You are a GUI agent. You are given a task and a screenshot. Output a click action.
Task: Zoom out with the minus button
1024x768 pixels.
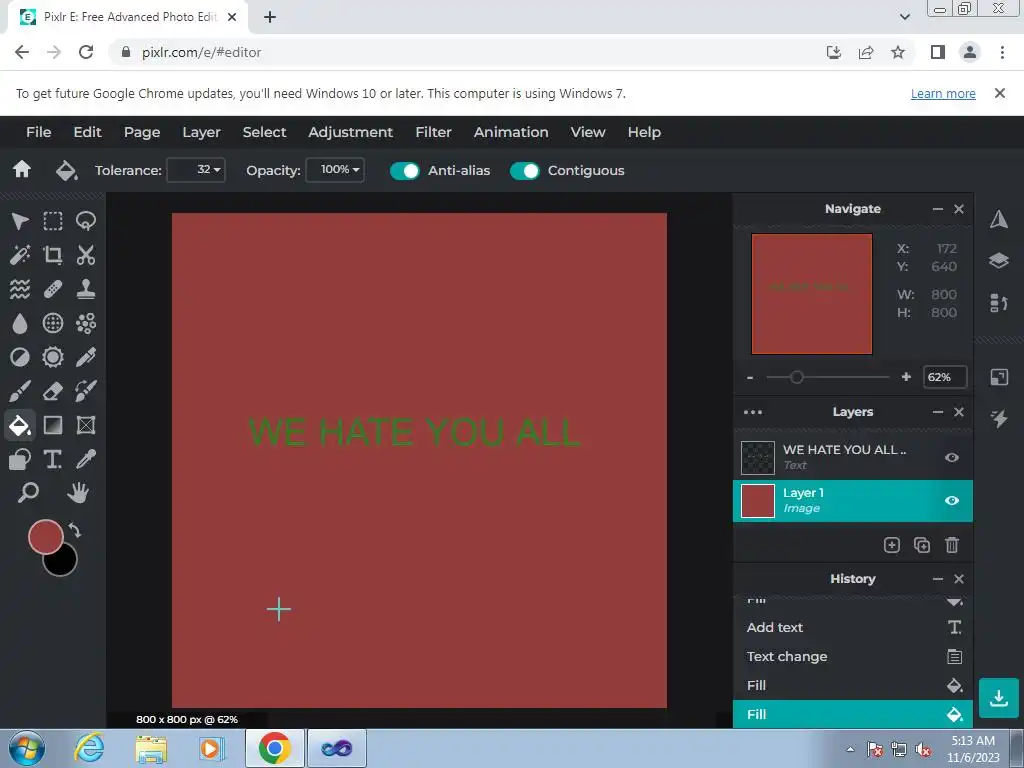750,377
